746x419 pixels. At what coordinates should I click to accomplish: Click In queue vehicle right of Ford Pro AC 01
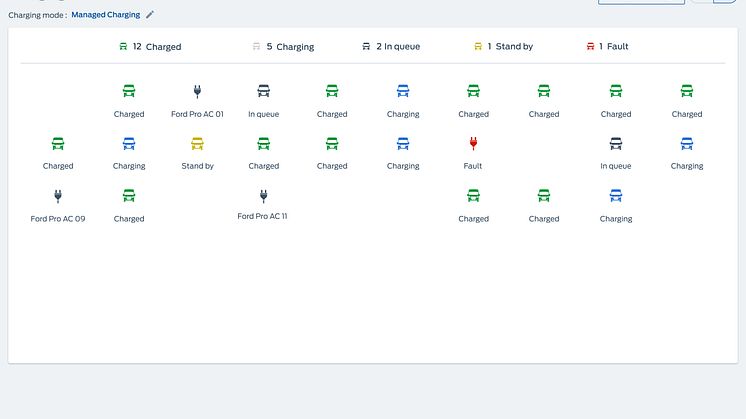[264, 92]
